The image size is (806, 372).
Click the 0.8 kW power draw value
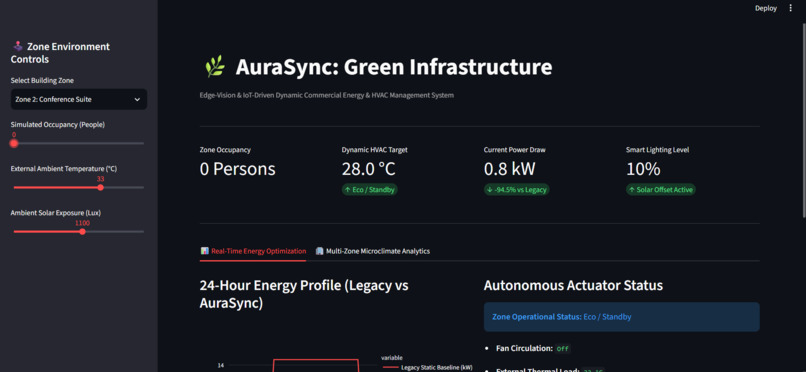click(509, 169)
